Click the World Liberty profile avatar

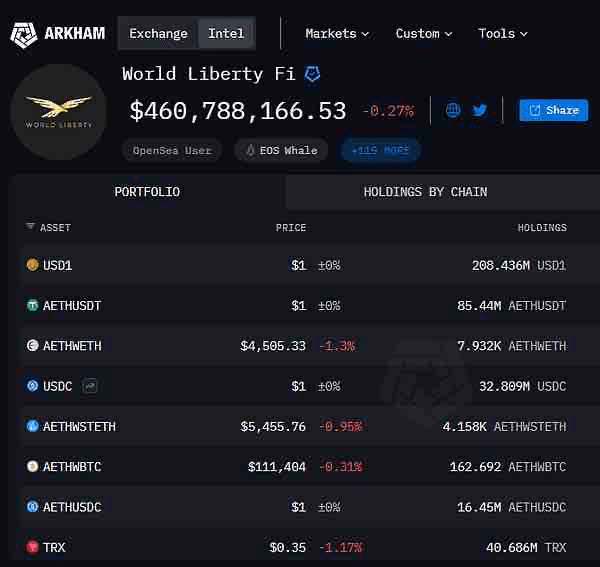click(59, 112)
